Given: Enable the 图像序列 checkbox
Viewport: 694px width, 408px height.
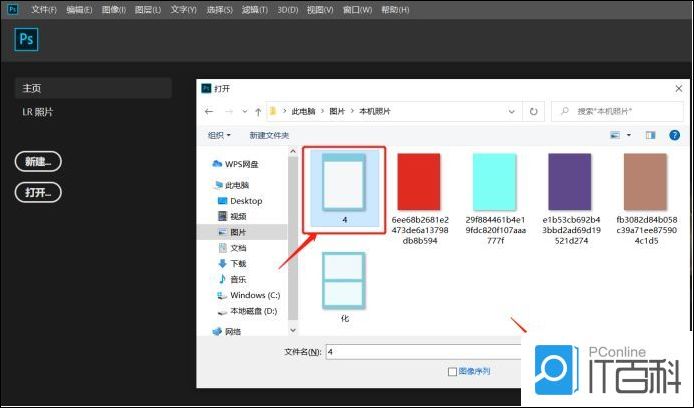Looking at the screenshot, I should [453, 372].
